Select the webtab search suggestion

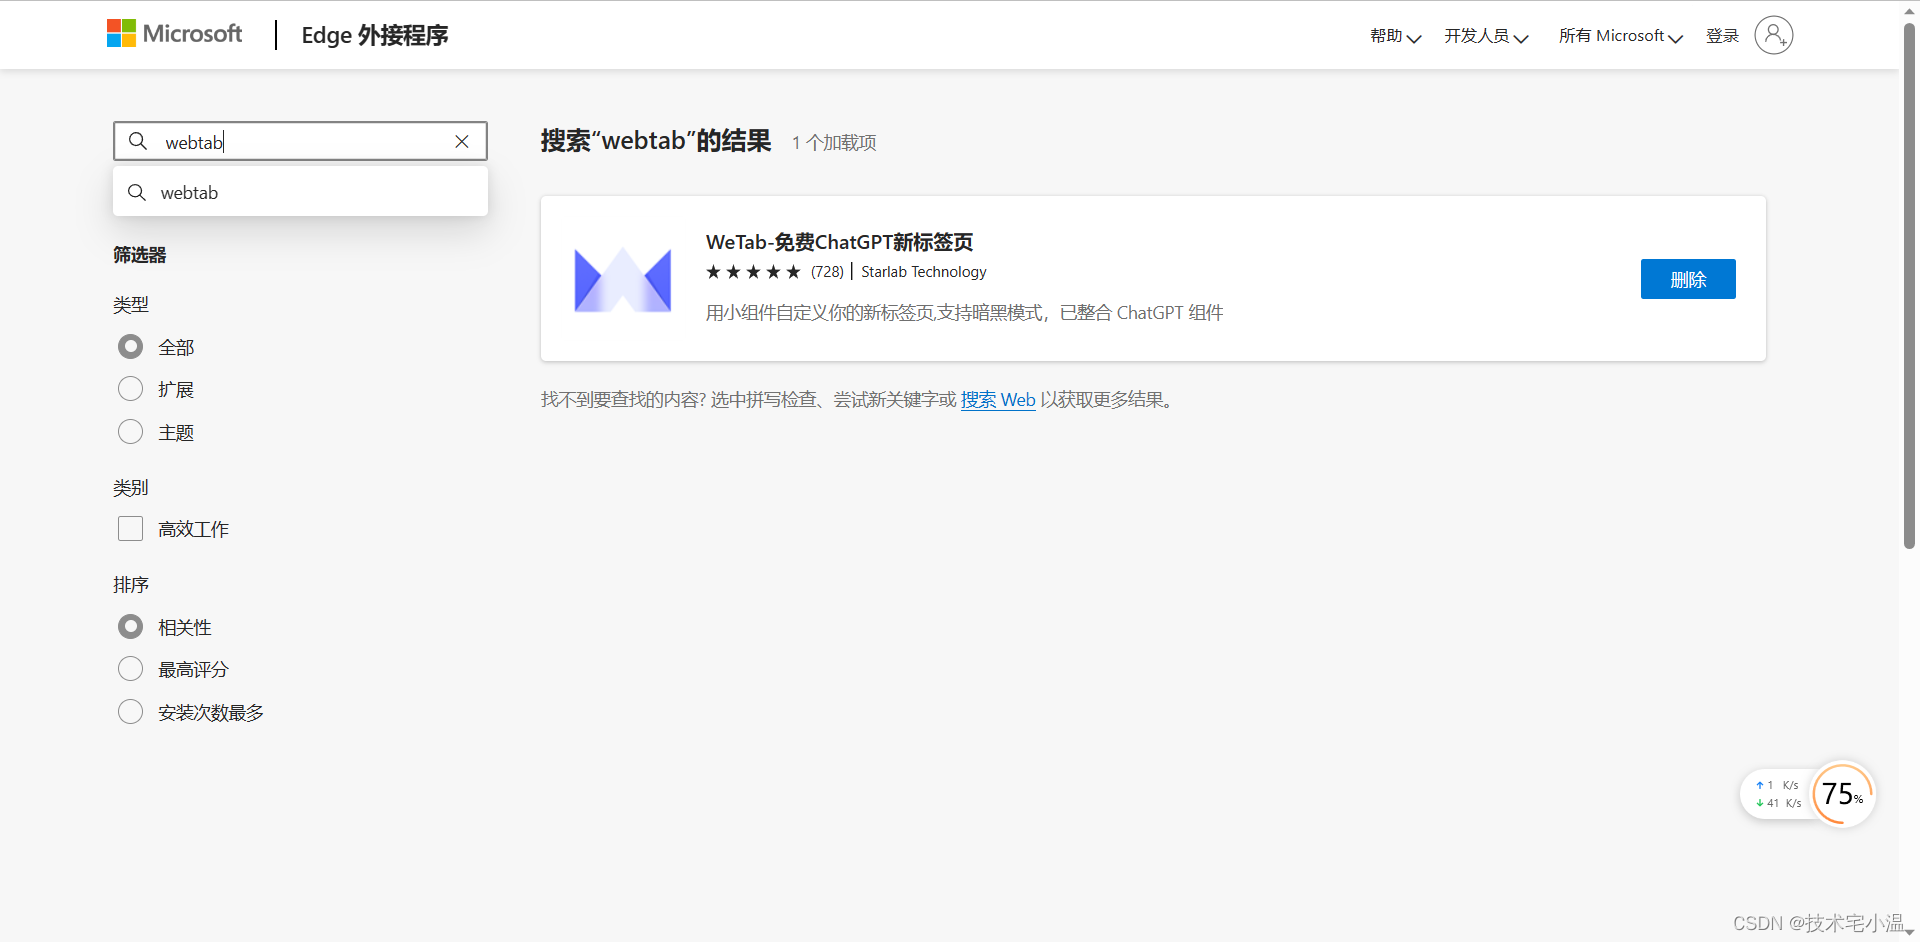click(x=300, y=192)
